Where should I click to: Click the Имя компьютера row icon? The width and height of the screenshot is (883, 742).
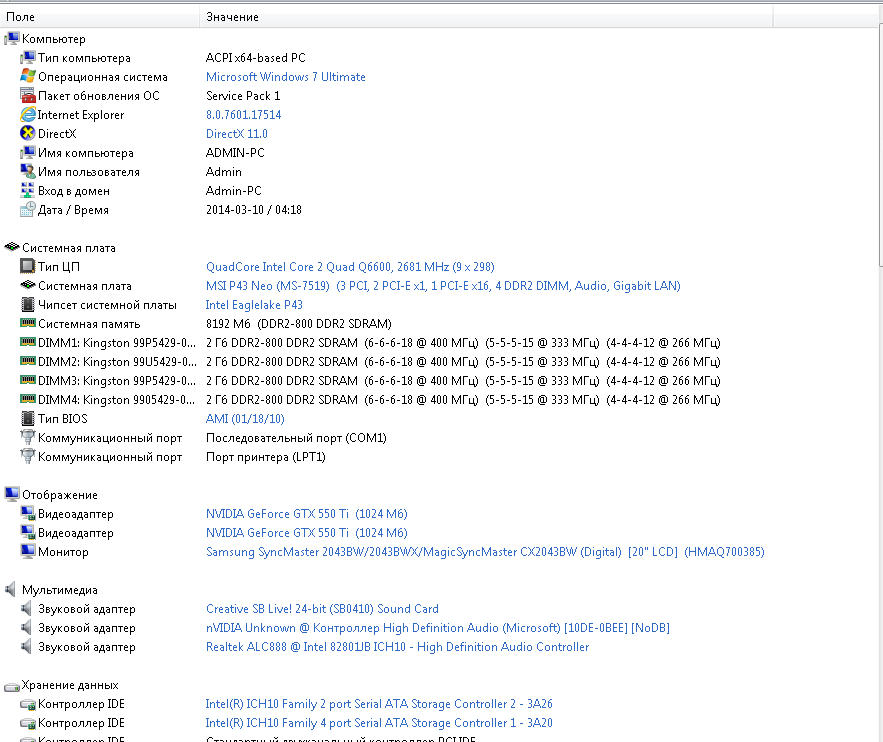pyautogui.click(x=28, y=153)
